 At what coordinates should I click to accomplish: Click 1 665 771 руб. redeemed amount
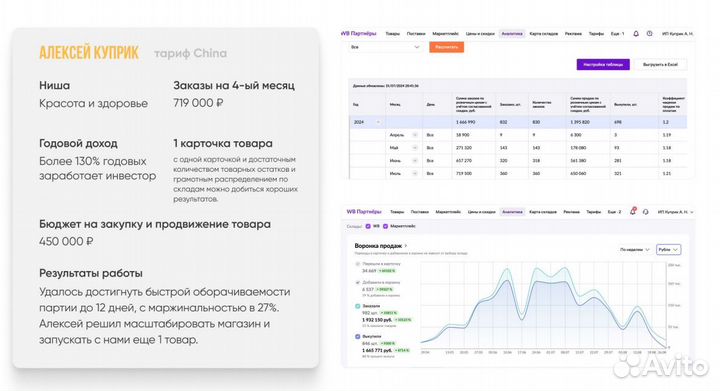pyautogui.click(x=377, y=350)
